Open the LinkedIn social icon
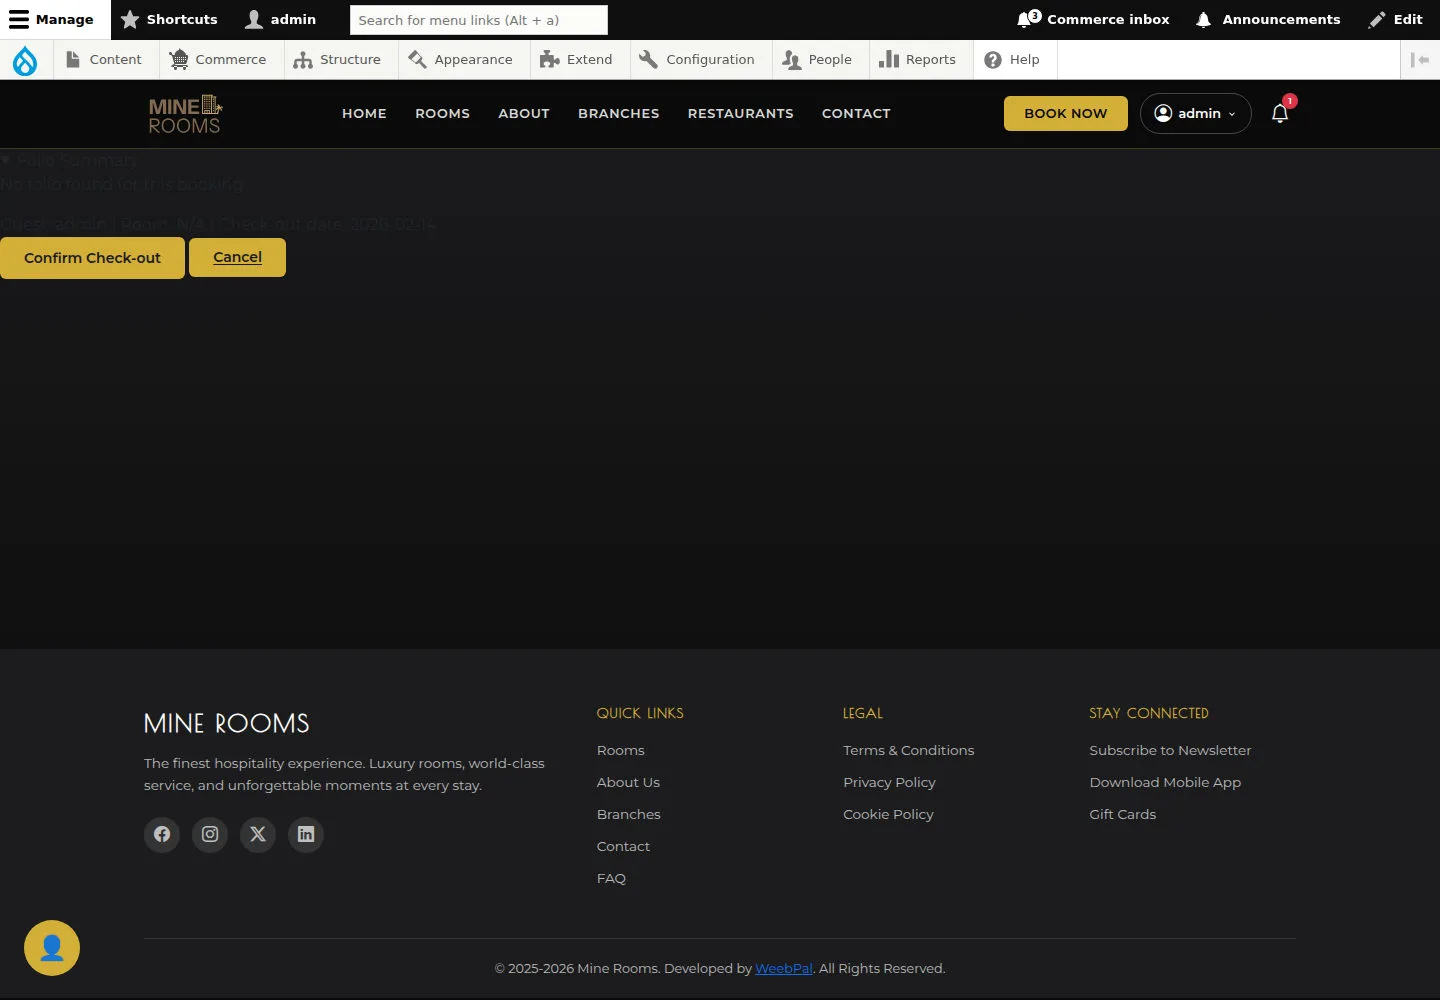The image size is (1440, 1000). click(x=306, y=834)
